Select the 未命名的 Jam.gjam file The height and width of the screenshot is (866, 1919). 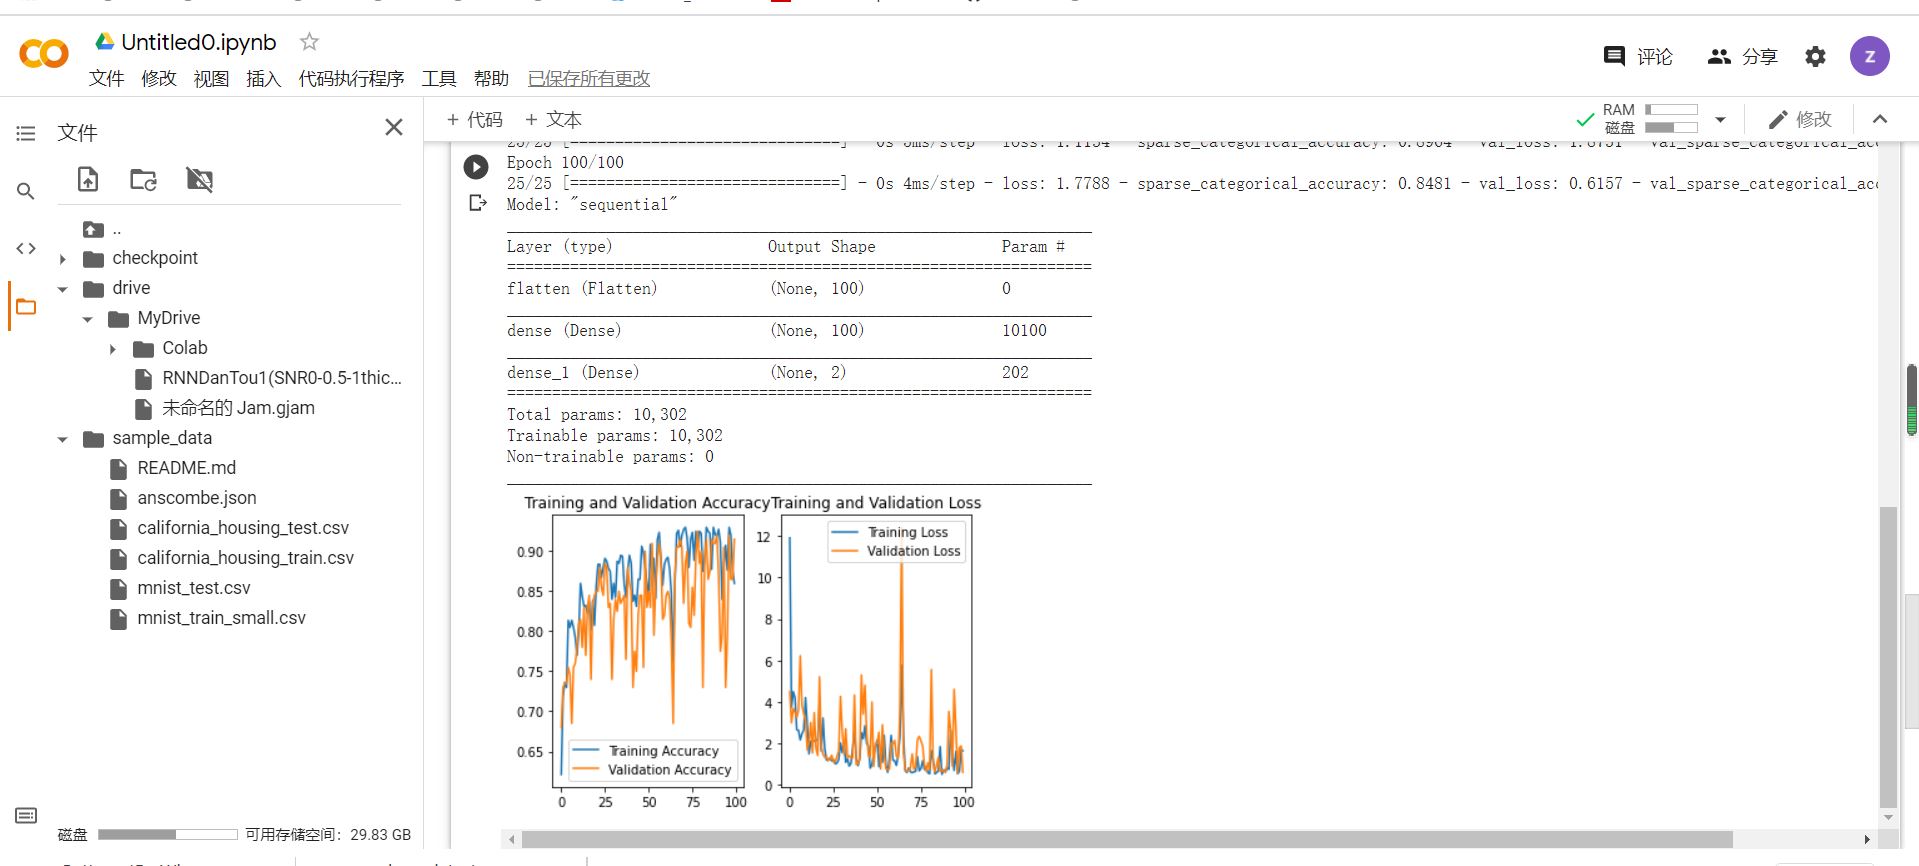pyautogui.click(x=238, y=408)
